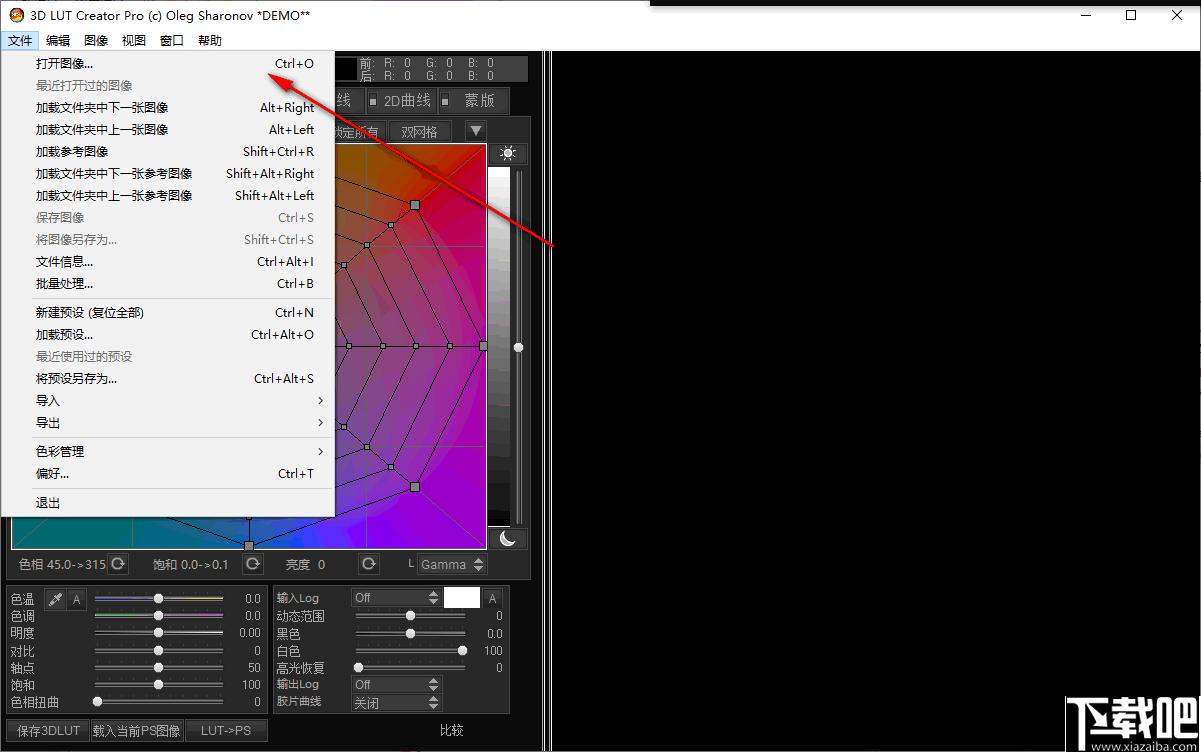Viewport: 1201px width, 752px height.
Task: Click the sun brightness icon above luminance bar
Action: pos(508,153)
